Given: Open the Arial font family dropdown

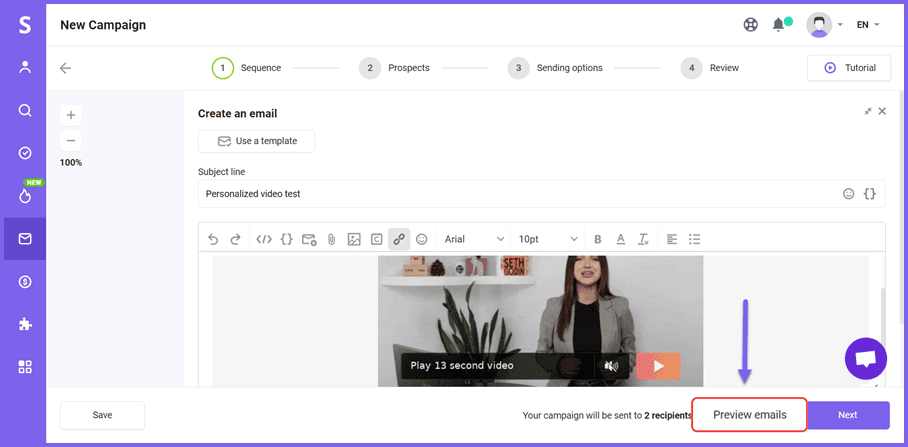Looking at the screenshot, I should [473, 239].
